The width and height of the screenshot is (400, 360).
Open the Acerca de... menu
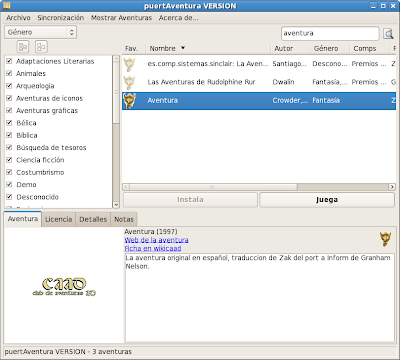(x=178, y=18)
